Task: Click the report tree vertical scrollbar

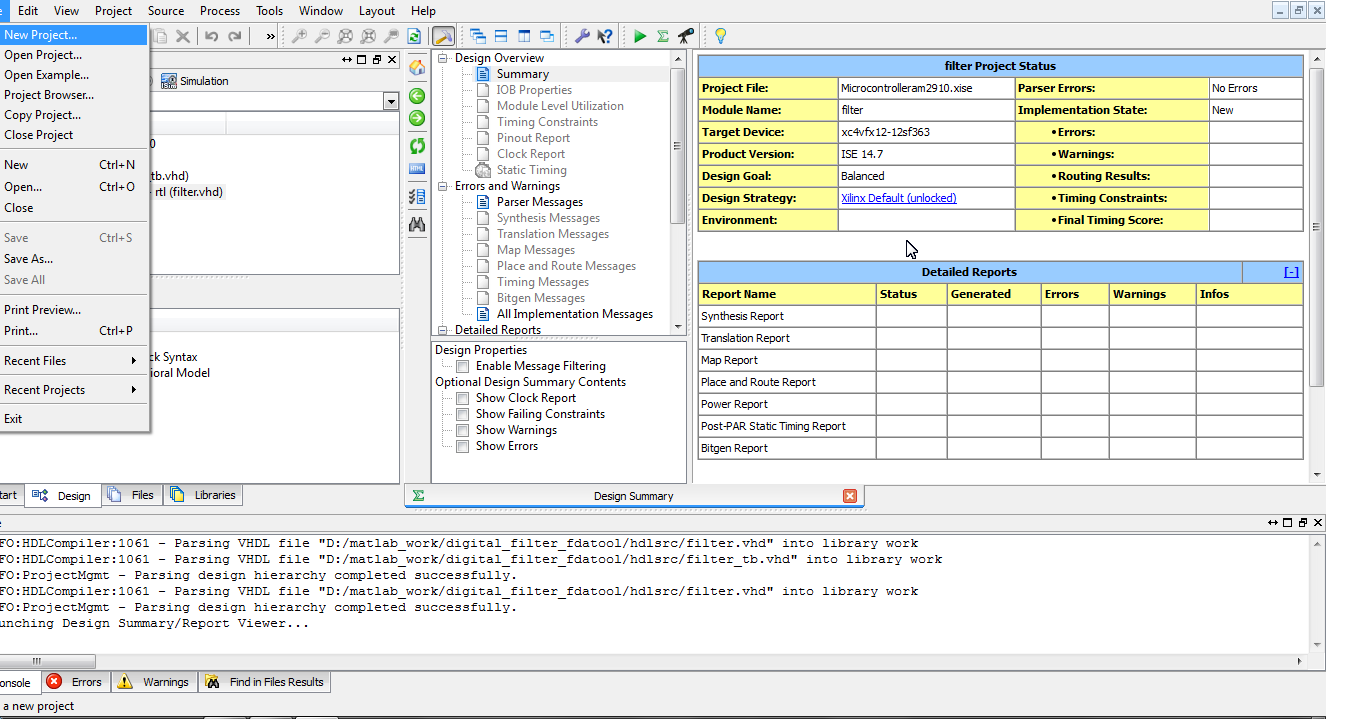Action: [678, 145]
